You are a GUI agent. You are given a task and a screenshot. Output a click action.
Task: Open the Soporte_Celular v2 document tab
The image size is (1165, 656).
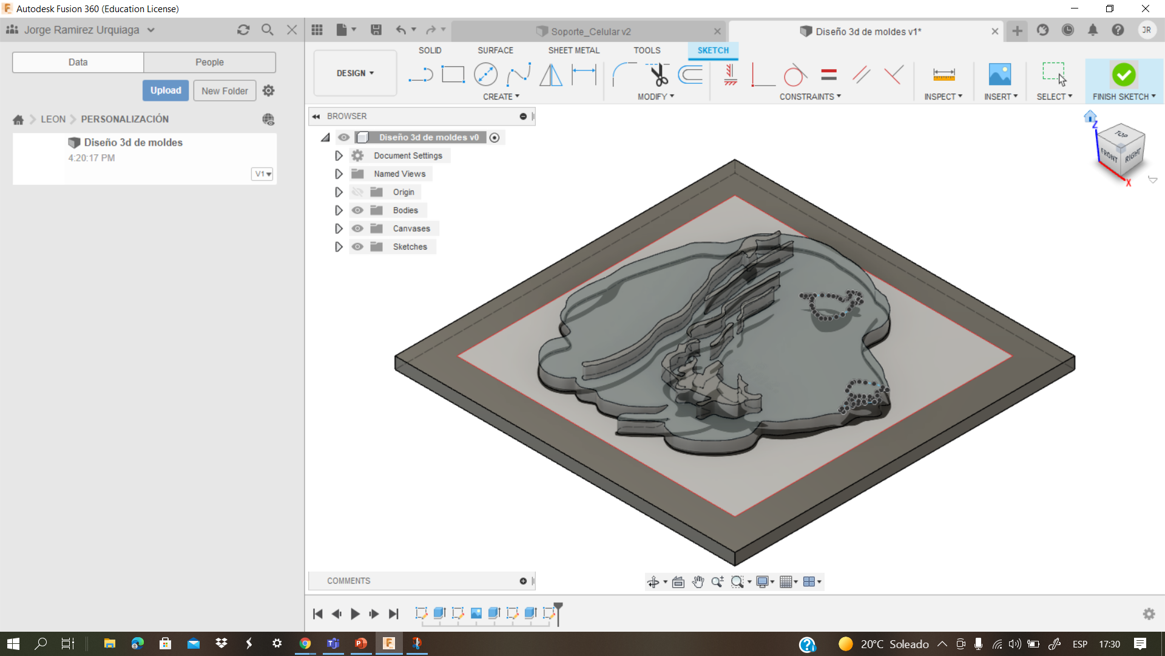coord(590,31)
